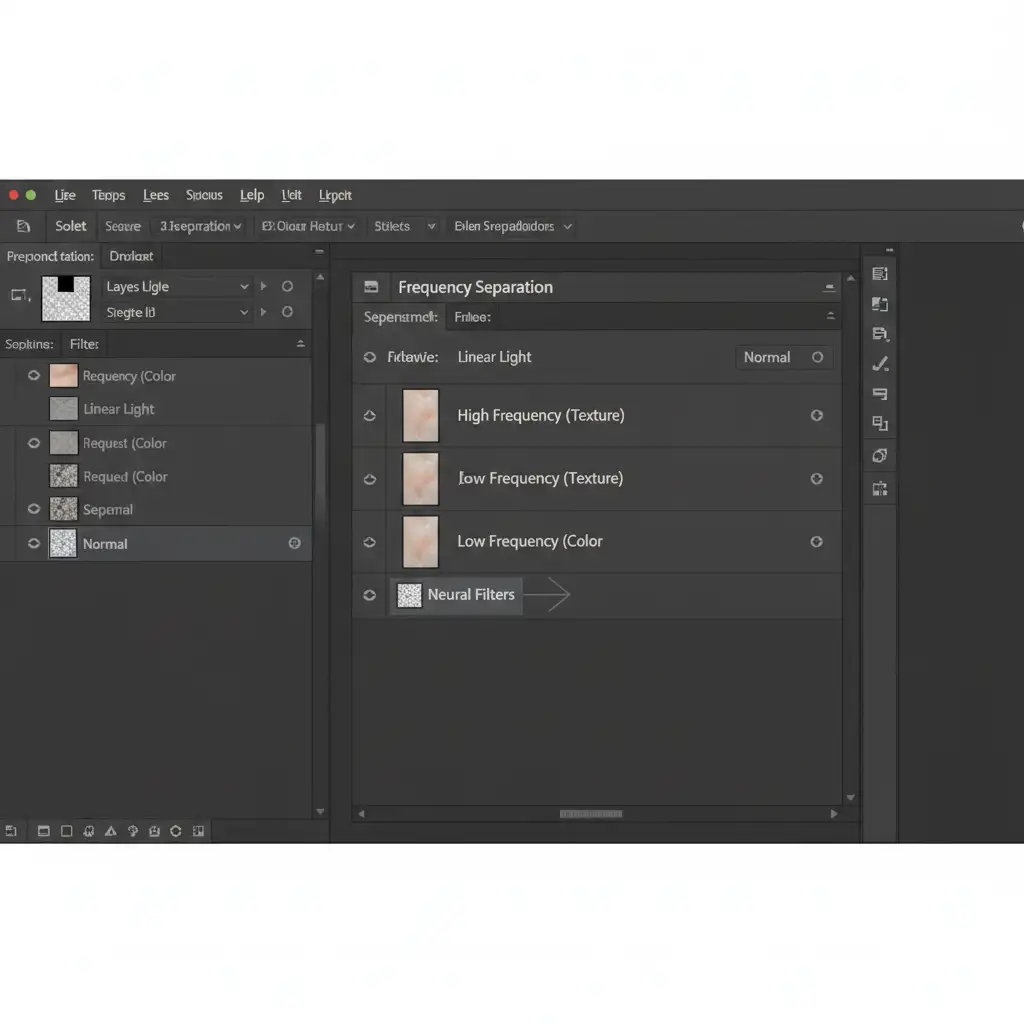Click the horizontal scrollbar under the Frequency Separation panel
The image size is (1024, 1024).
pyautogui.click(x=591, y=814)
